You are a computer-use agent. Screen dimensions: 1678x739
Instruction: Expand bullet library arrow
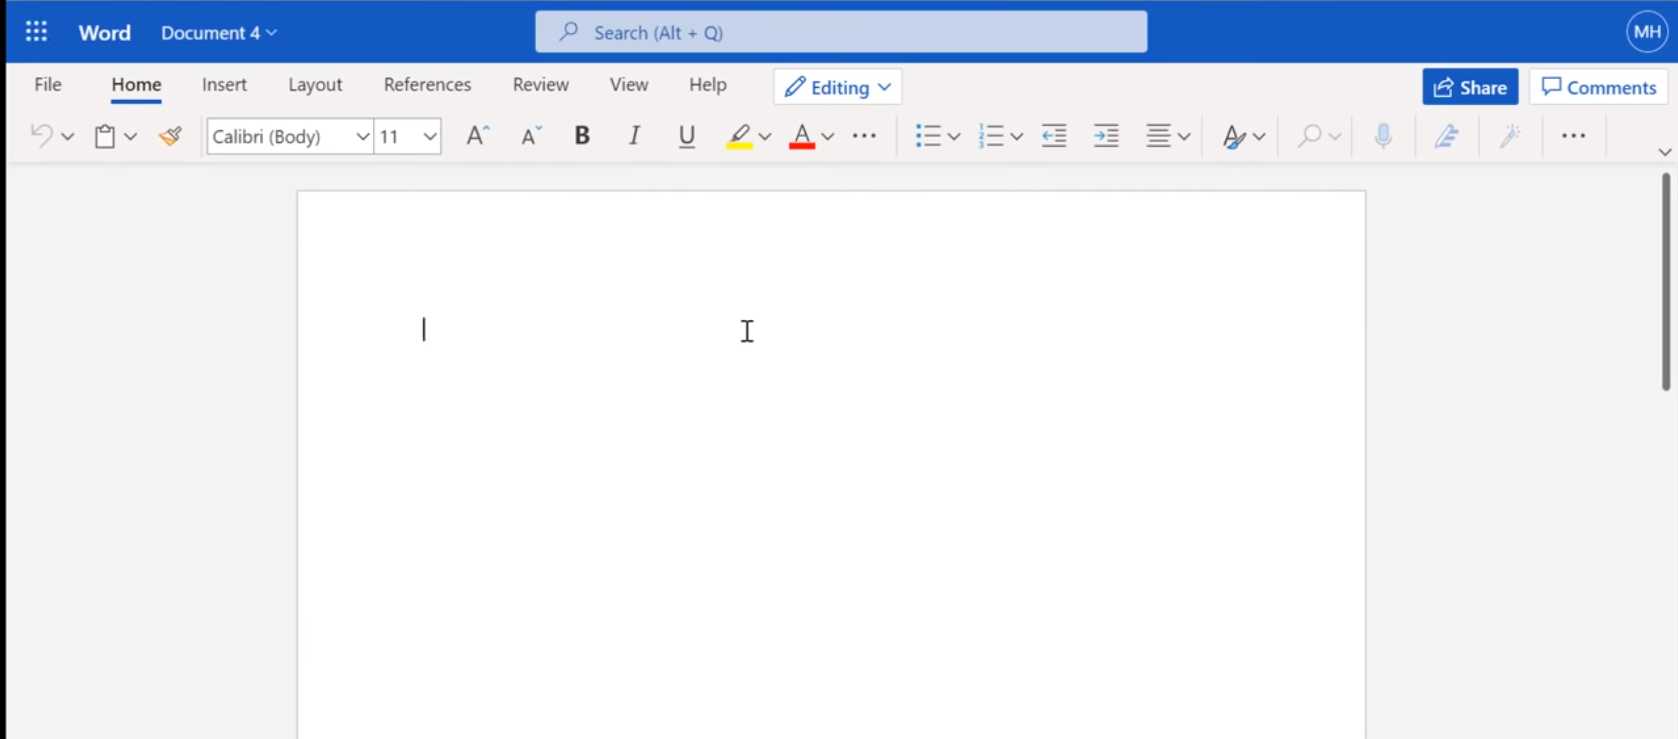point(954,136)
